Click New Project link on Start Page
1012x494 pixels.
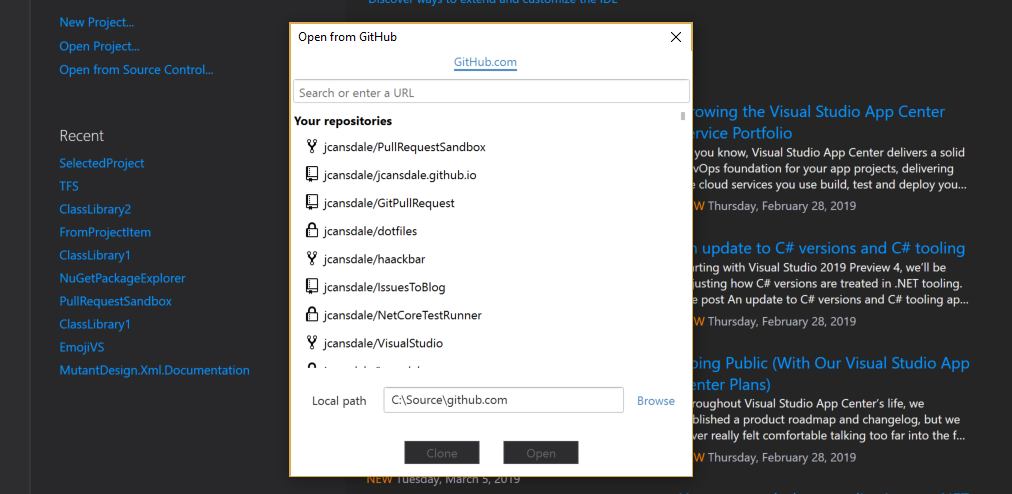97,23
